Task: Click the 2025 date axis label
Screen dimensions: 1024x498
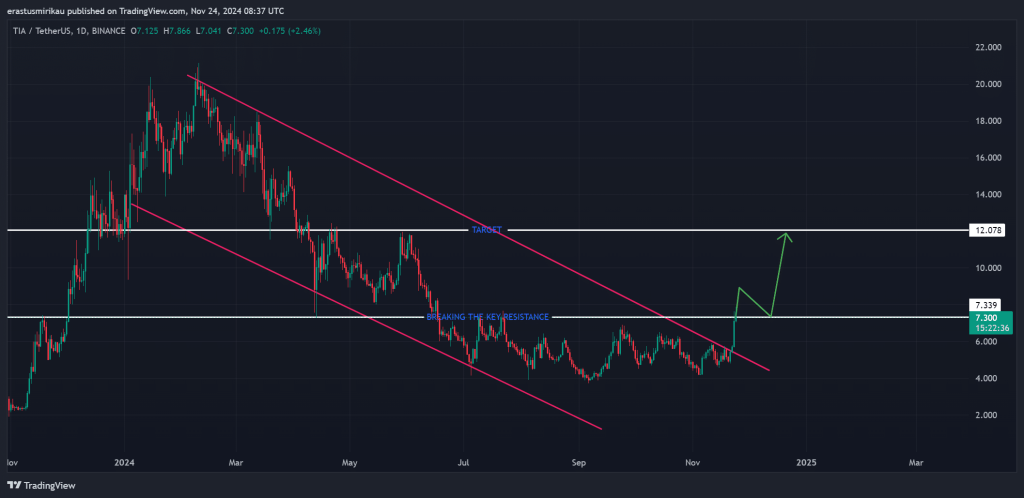Action: tap(806, 463)
